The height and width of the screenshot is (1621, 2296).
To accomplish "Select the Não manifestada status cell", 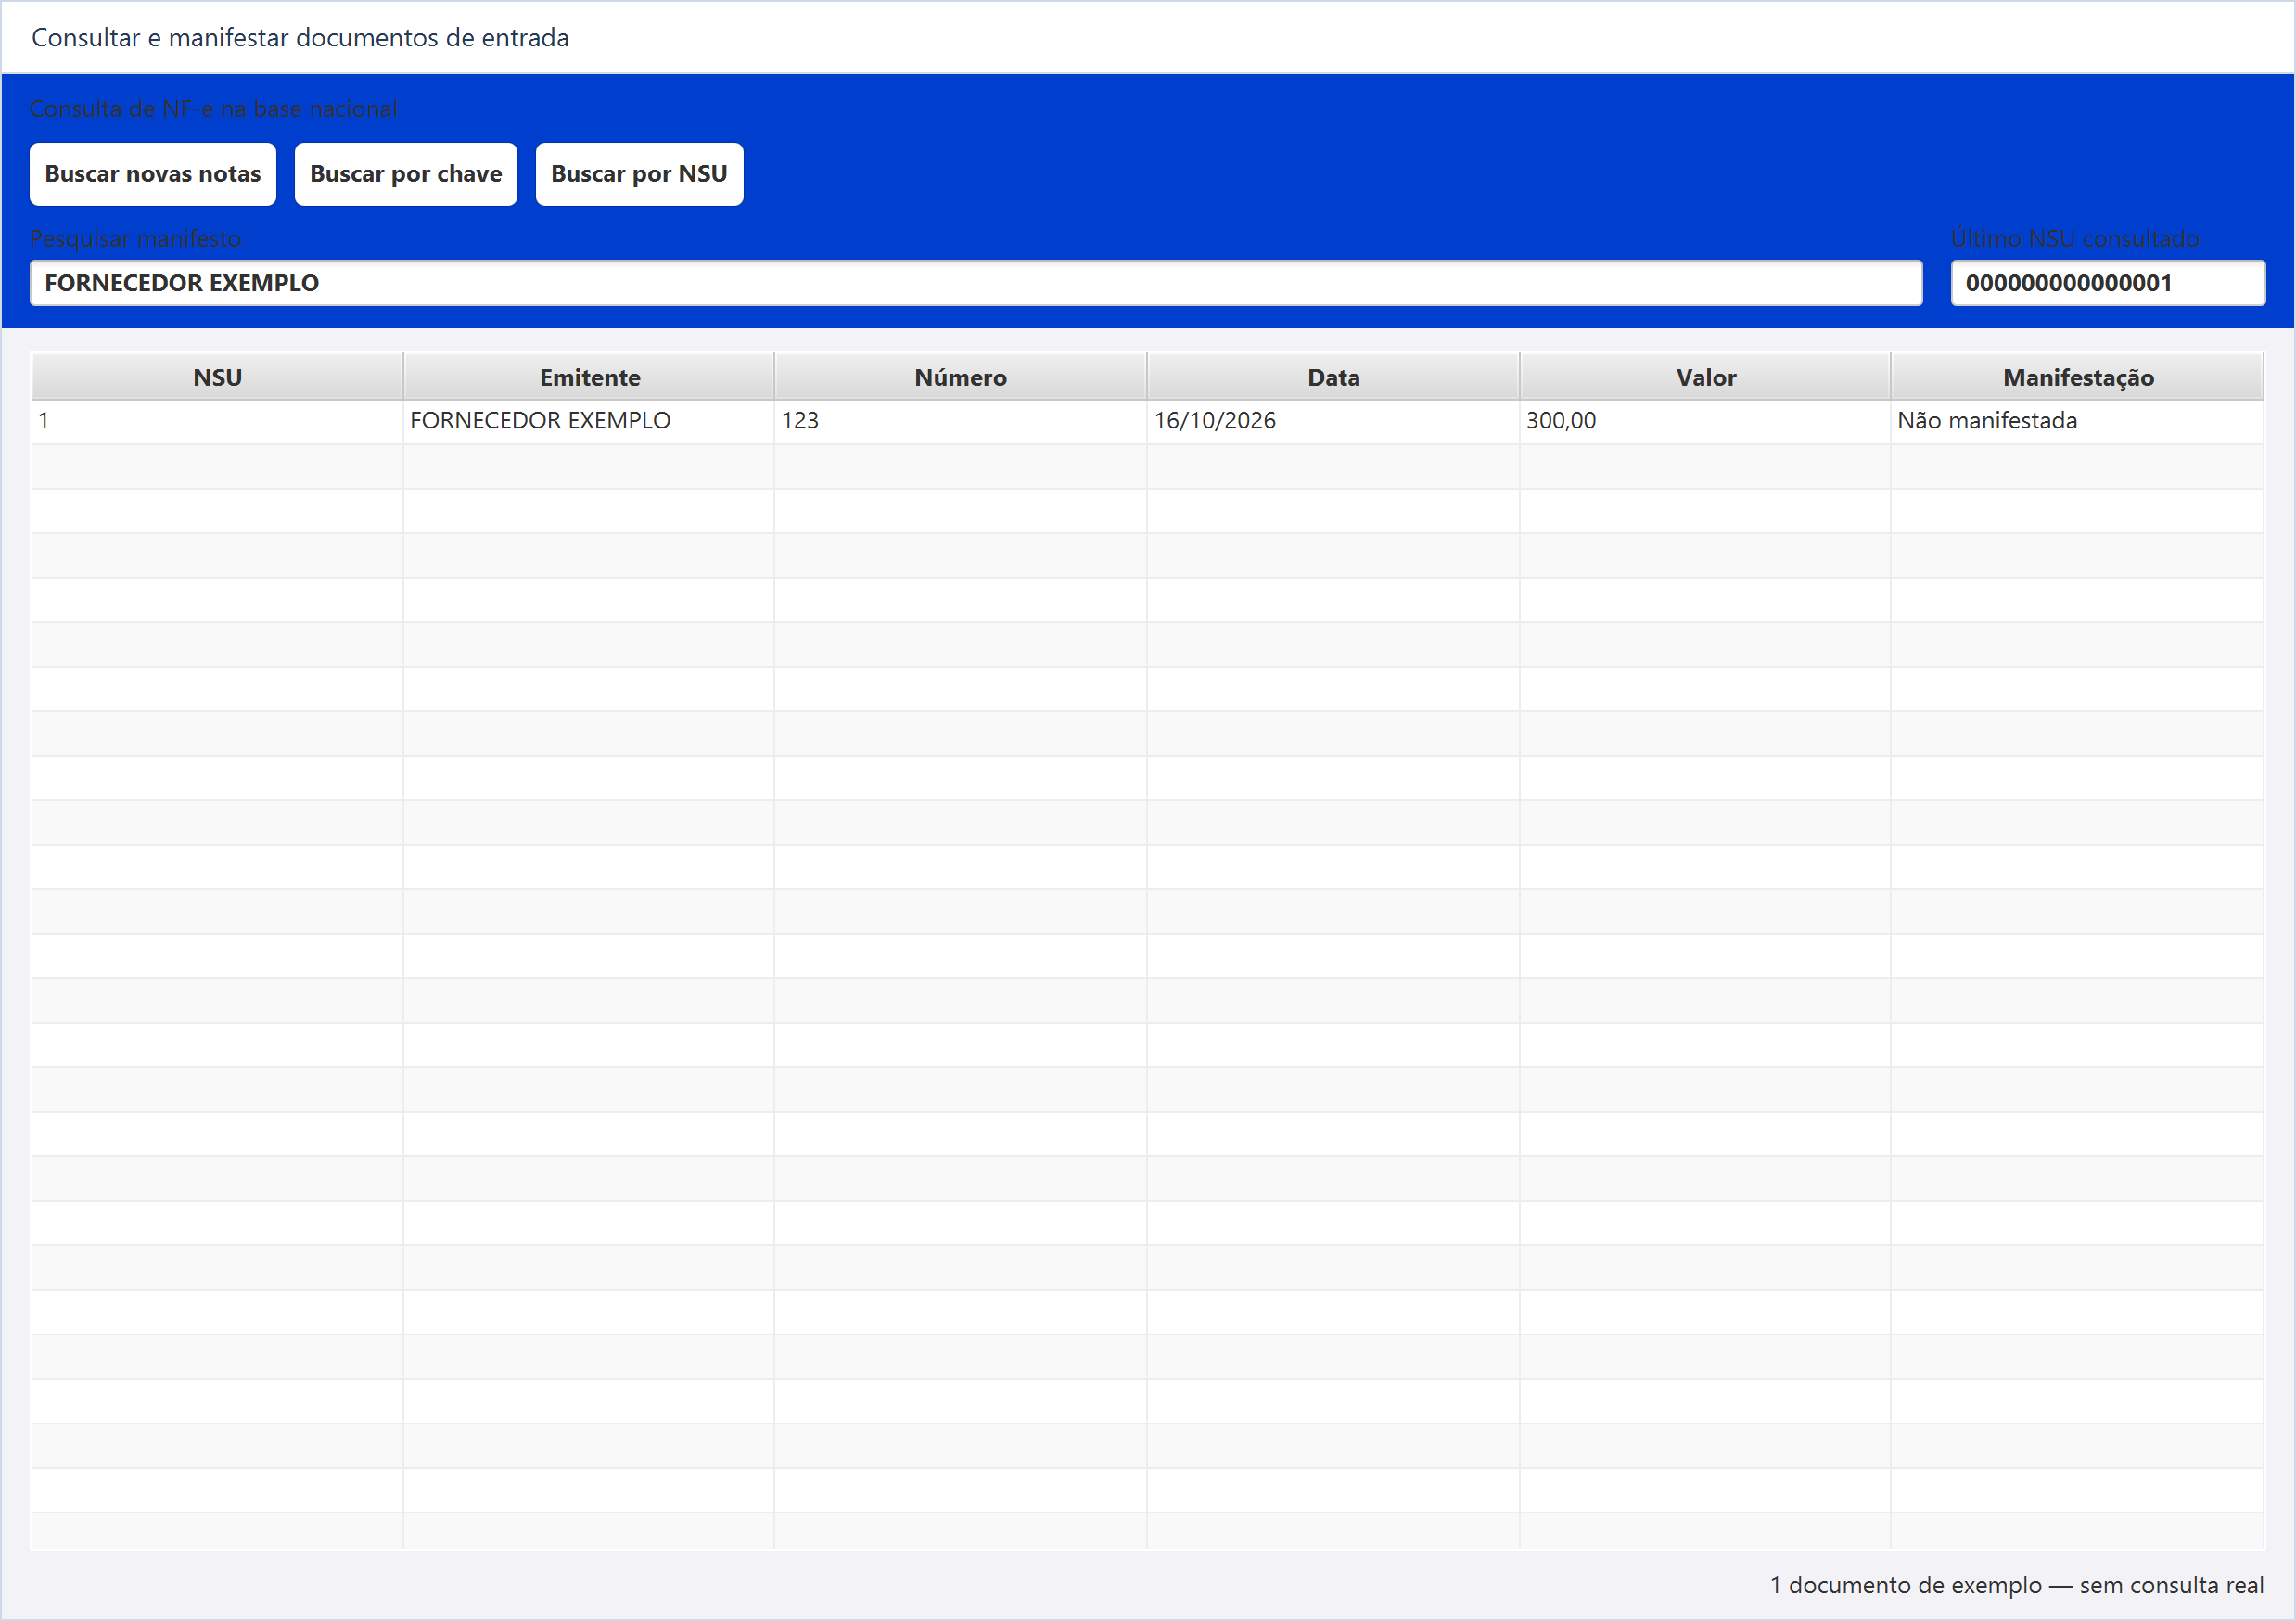I will coord(2077,421).
